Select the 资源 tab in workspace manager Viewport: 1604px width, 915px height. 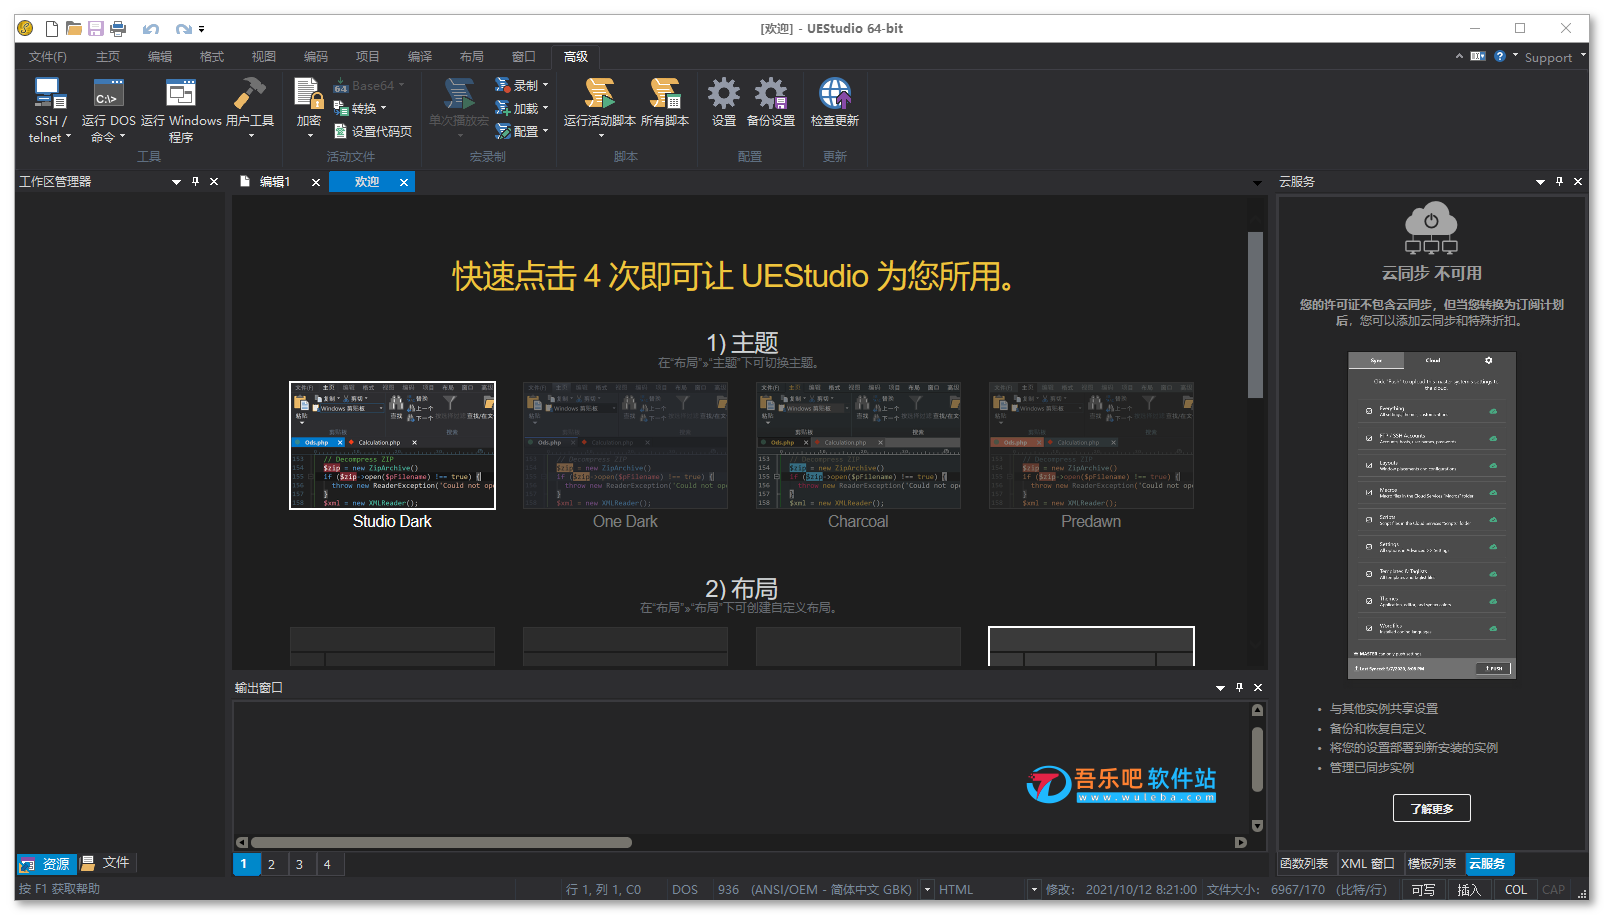coord(46,864)
